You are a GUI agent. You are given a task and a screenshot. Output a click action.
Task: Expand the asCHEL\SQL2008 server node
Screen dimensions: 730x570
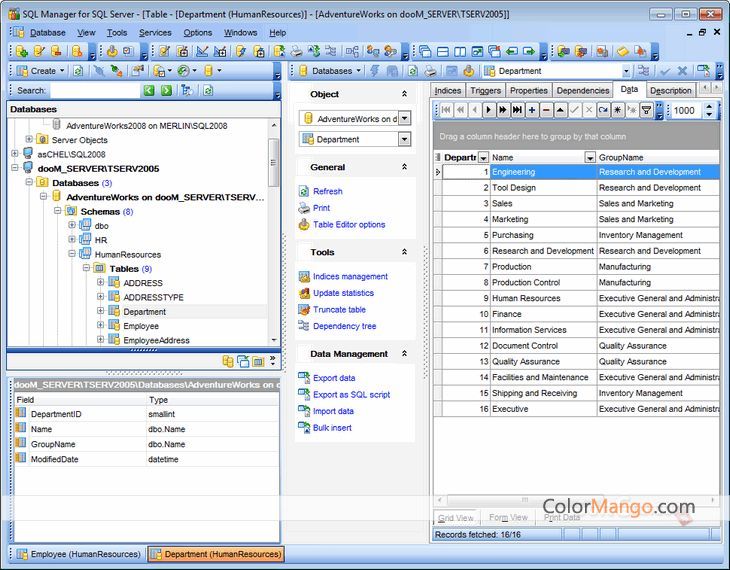pyautogui.click(x=14, y=154)
